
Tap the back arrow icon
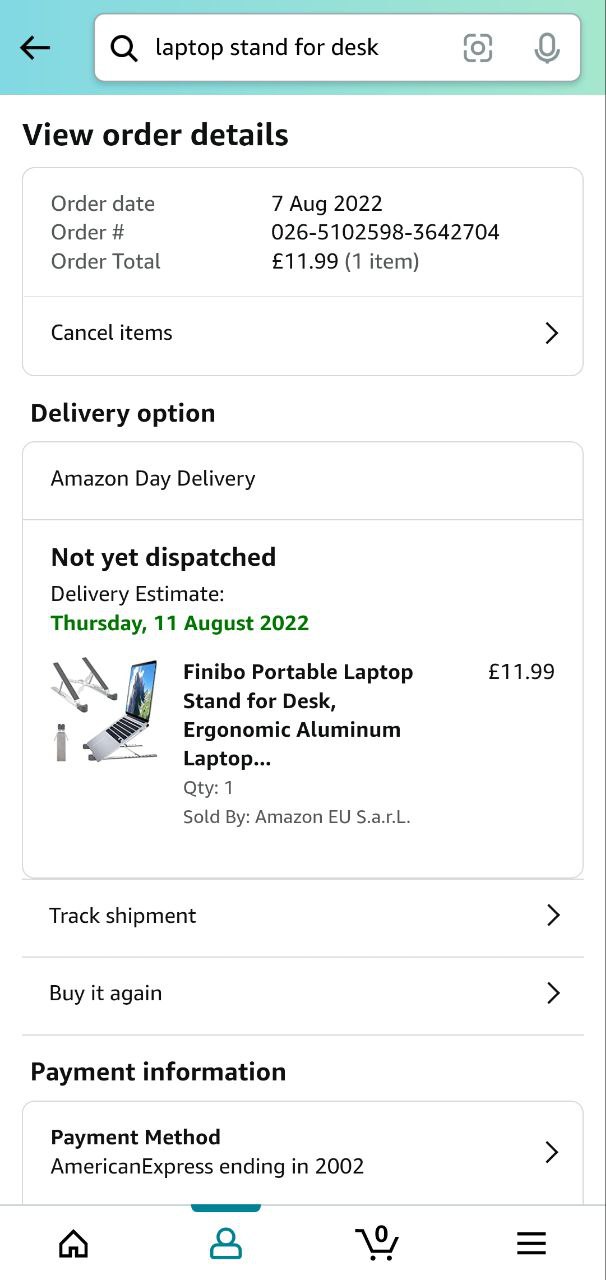point(35,48)
